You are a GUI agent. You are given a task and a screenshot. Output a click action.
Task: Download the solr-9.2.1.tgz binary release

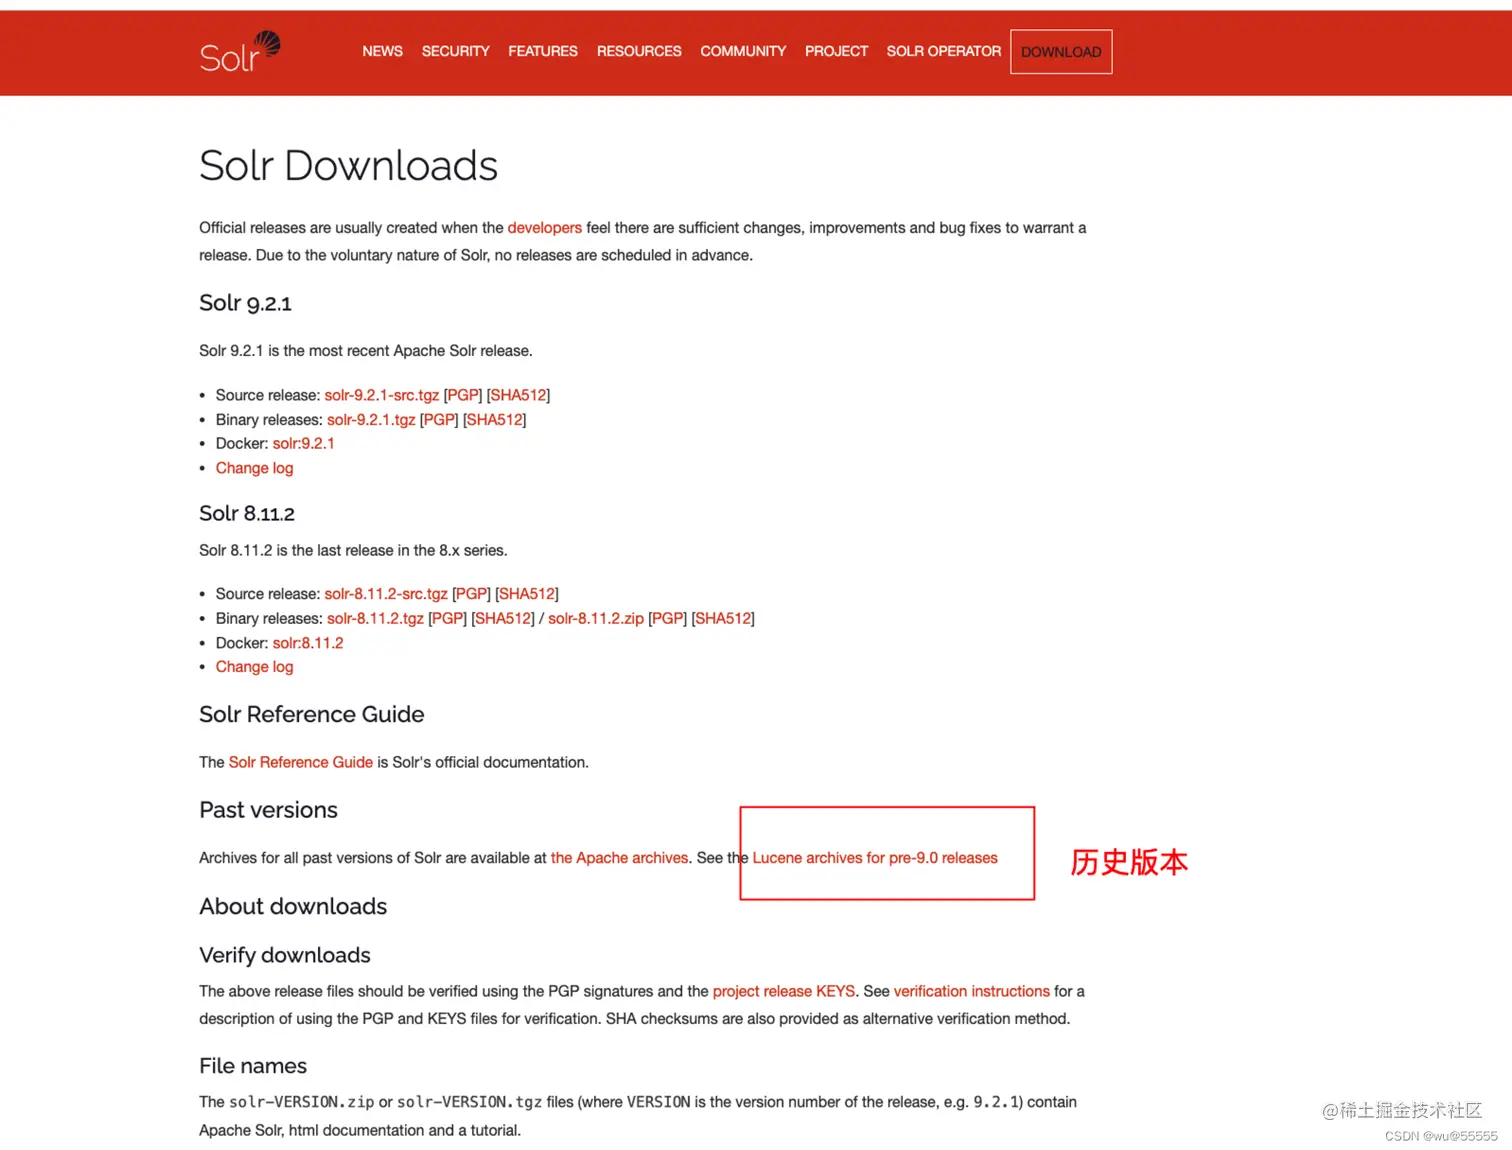[371, 420]
